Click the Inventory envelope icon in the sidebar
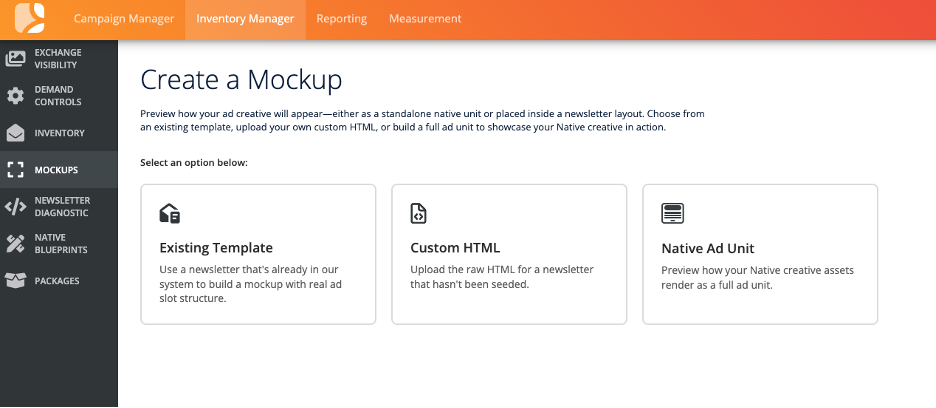Image resolution: width=936 pixels, height=408 pixels. tap(15, 133)
